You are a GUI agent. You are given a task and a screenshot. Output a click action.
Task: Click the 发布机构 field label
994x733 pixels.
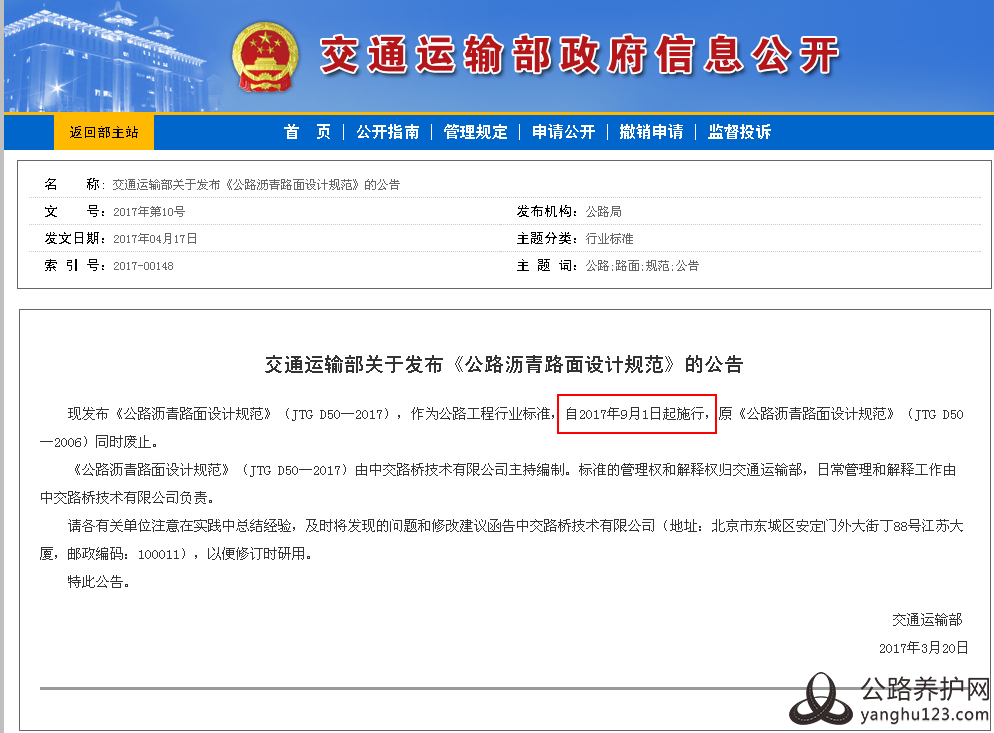point(547,212)
